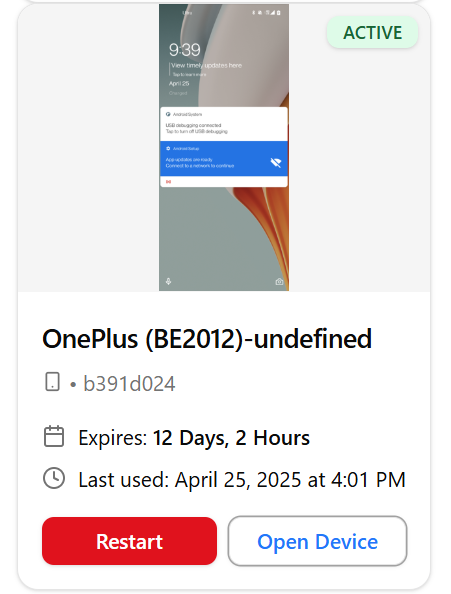Tap the crossed-out eye icon in blue notification

click(x=276, y=163)
